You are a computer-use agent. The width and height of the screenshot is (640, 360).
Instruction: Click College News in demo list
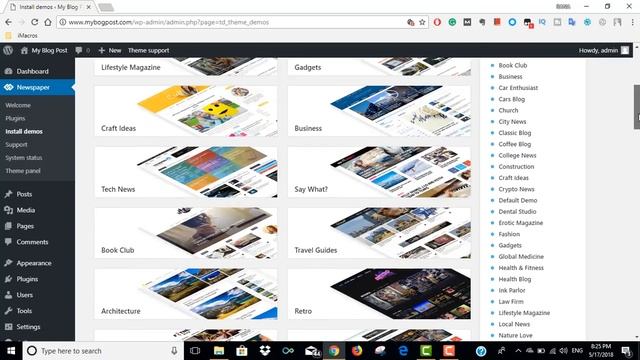[517, 156]
